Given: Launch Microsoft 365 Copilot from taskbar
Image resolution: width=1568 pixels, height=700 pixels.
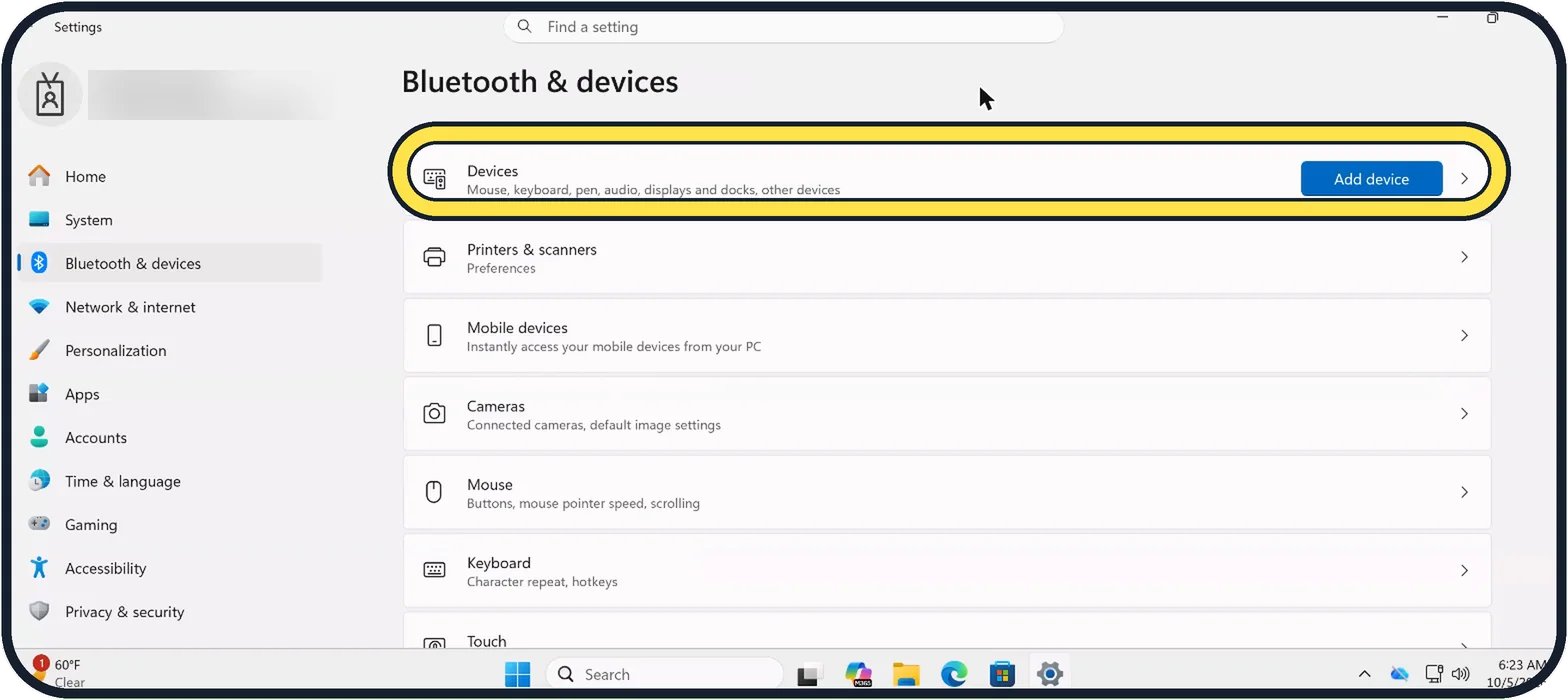Looking at the screenshot, I should [x=858, y=675].
